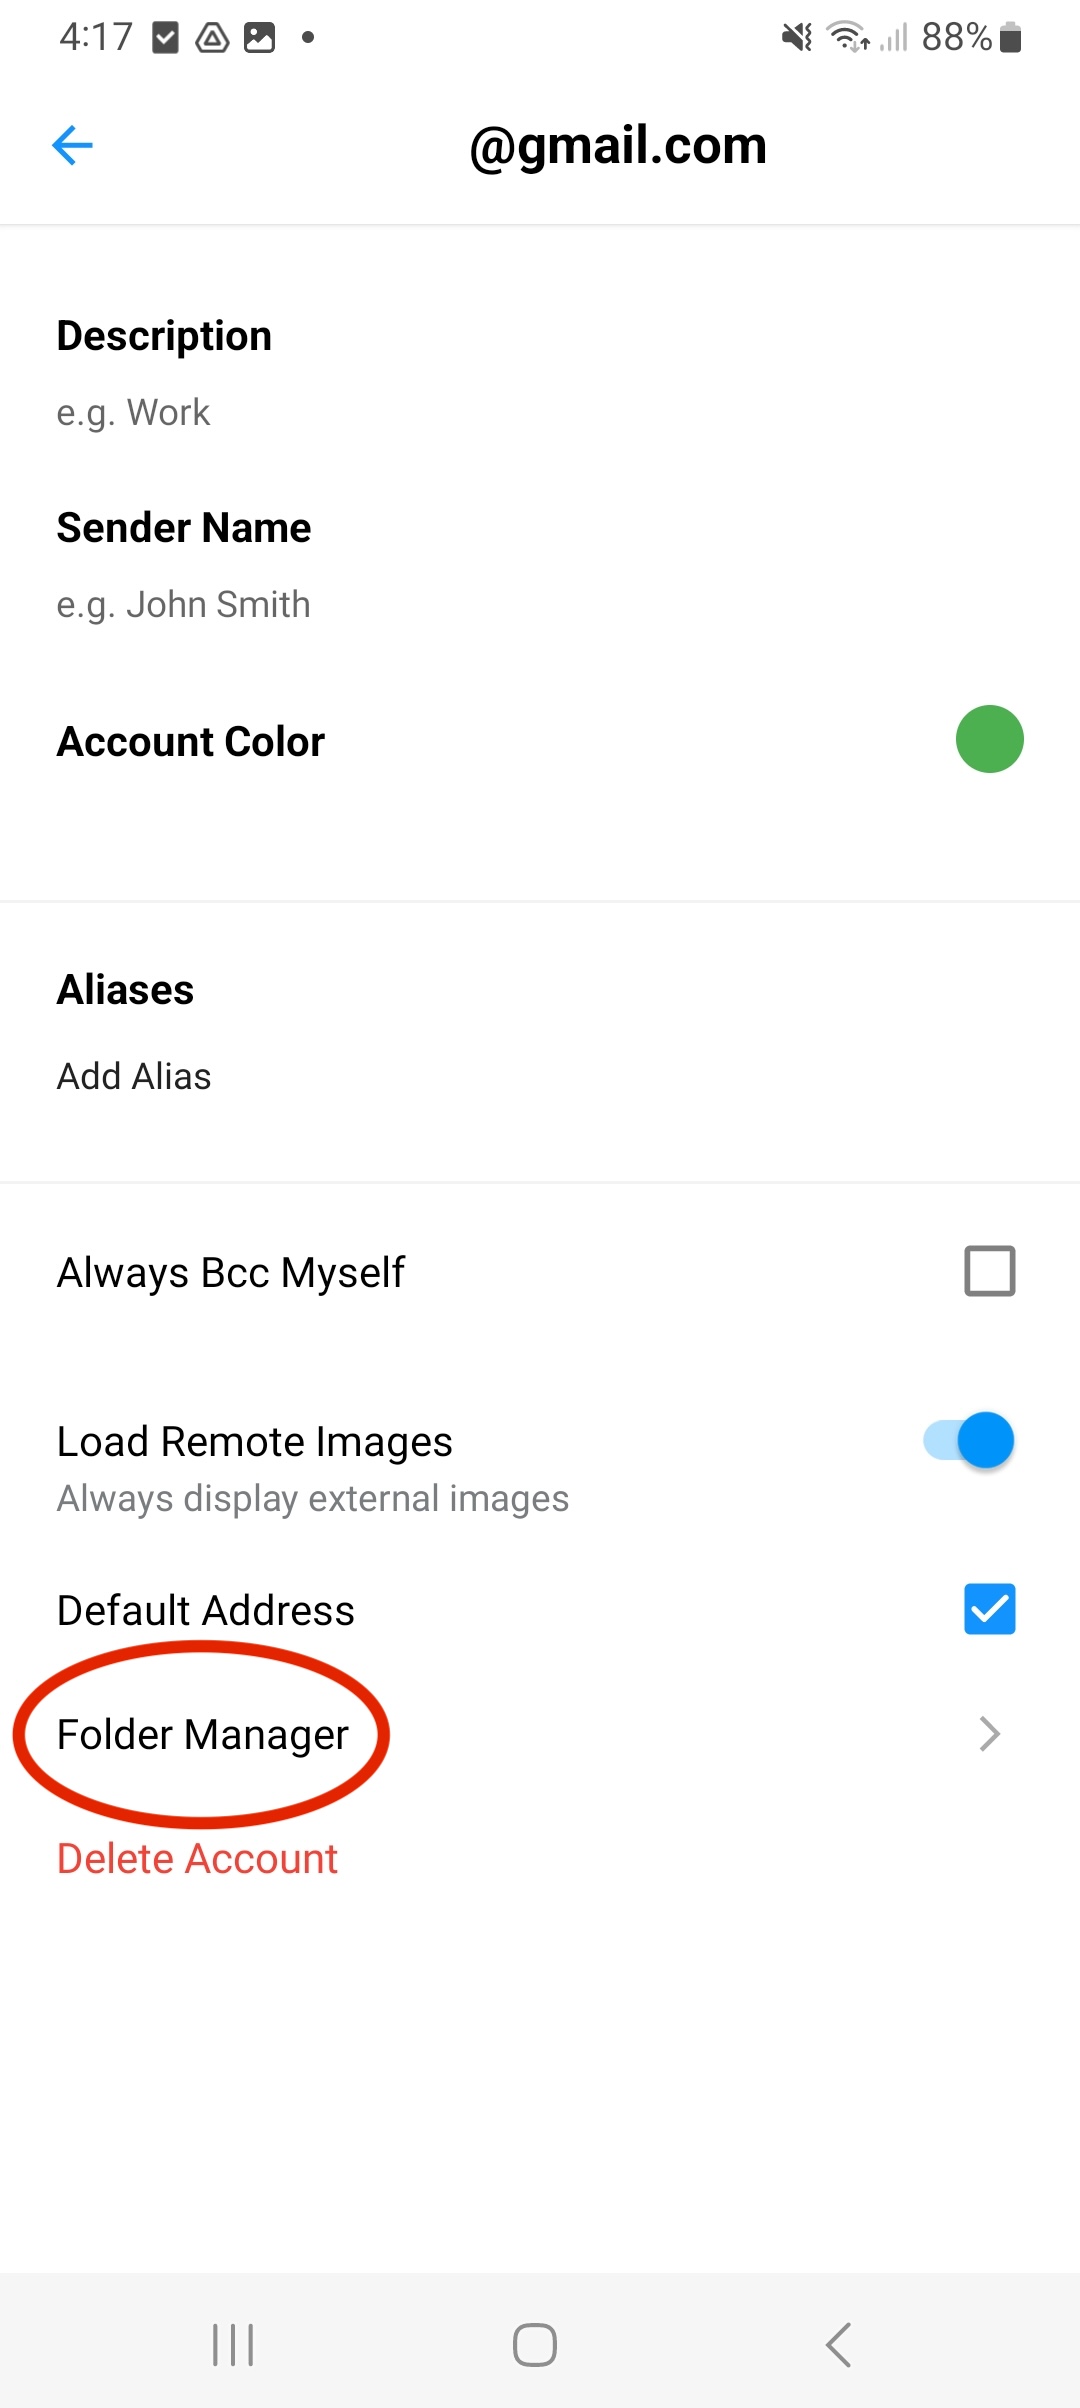Pick a new color with green Account Color swatch
The width and height of the screenshot is (1080, 2408).
coord(989,740)
